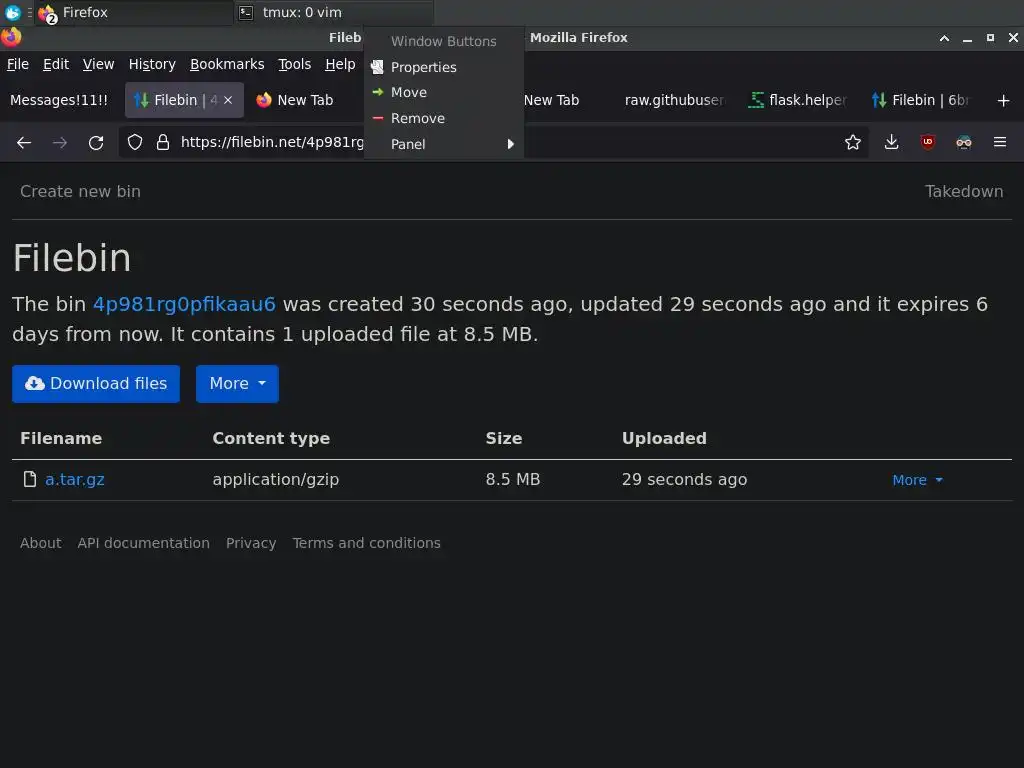
Task: Click the Create new bin link
Action: pos(80,191)
